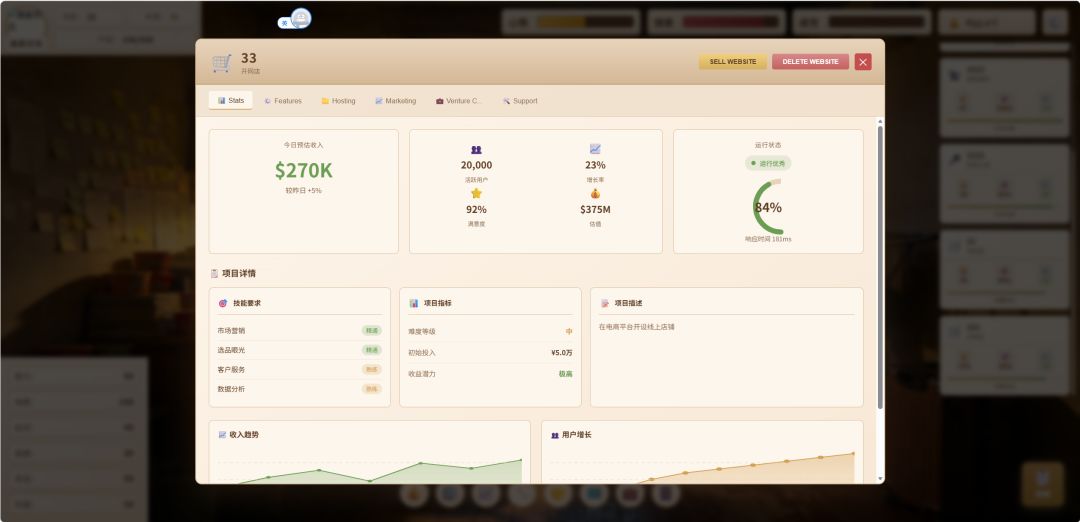
Task: Click the chart icon beside 收入趋势
Action: click(x=222, y=435)
